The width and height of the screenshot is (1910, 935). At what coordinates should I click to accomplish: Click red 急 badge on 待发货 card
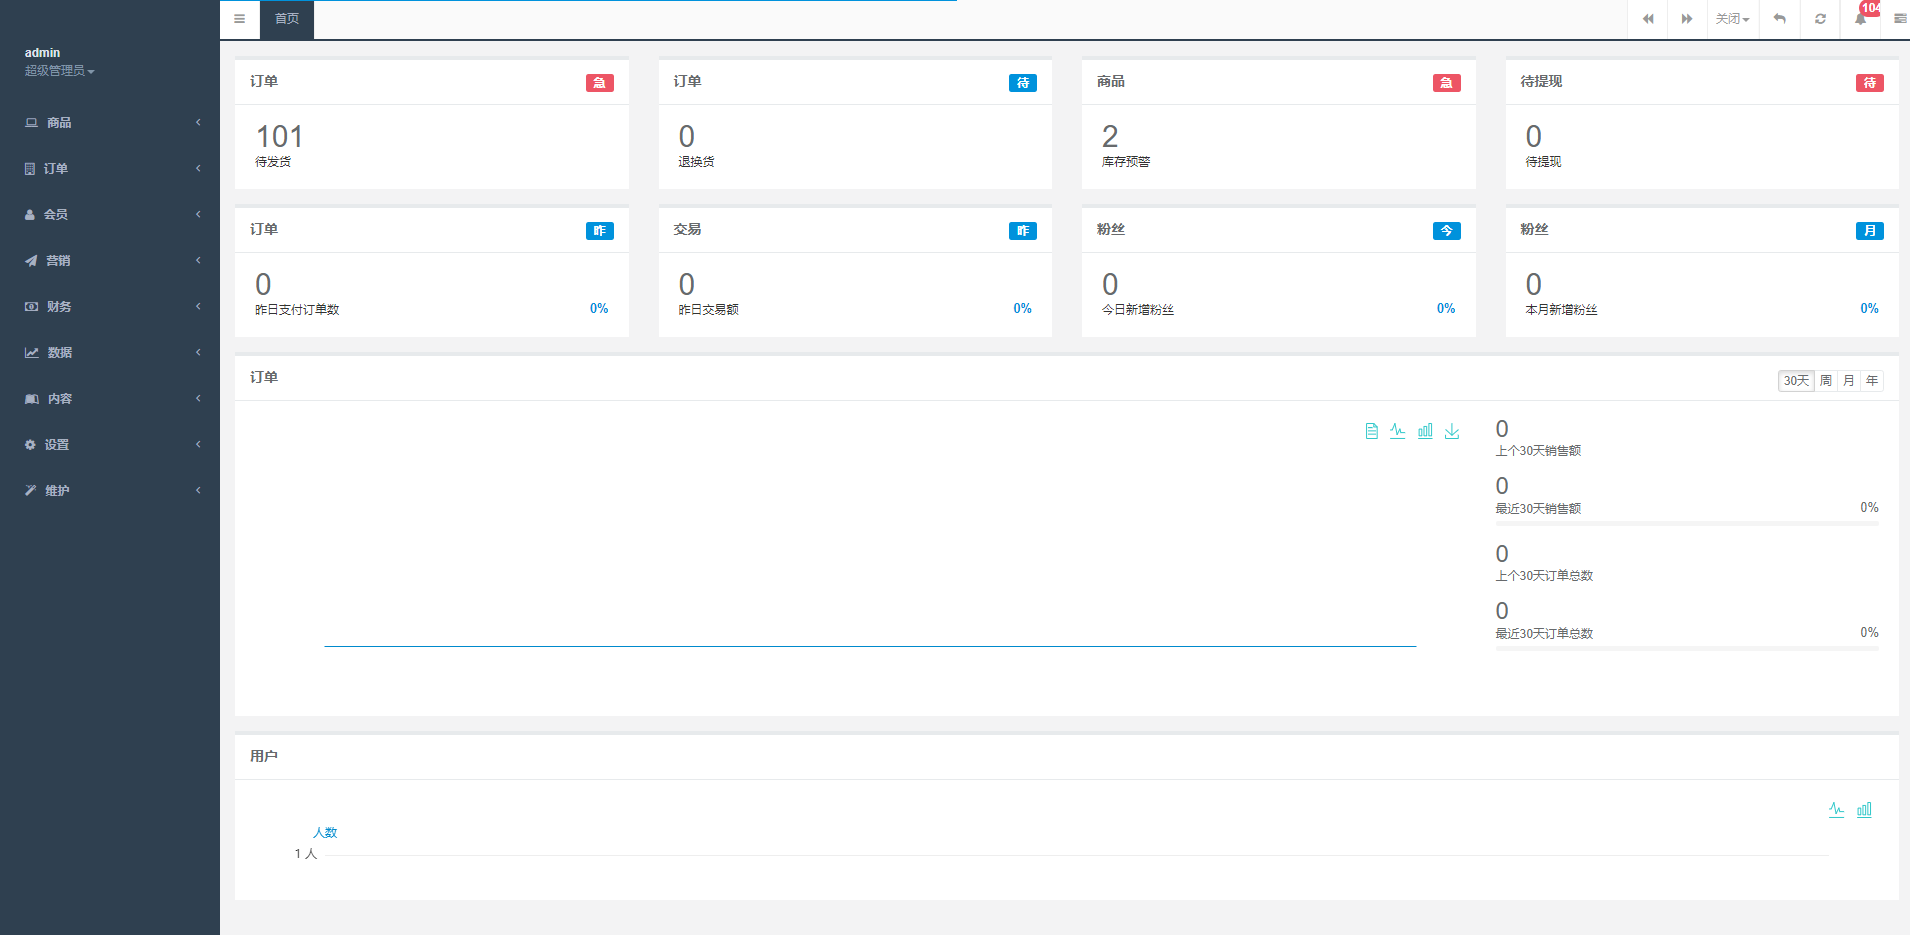click(600, 83)
